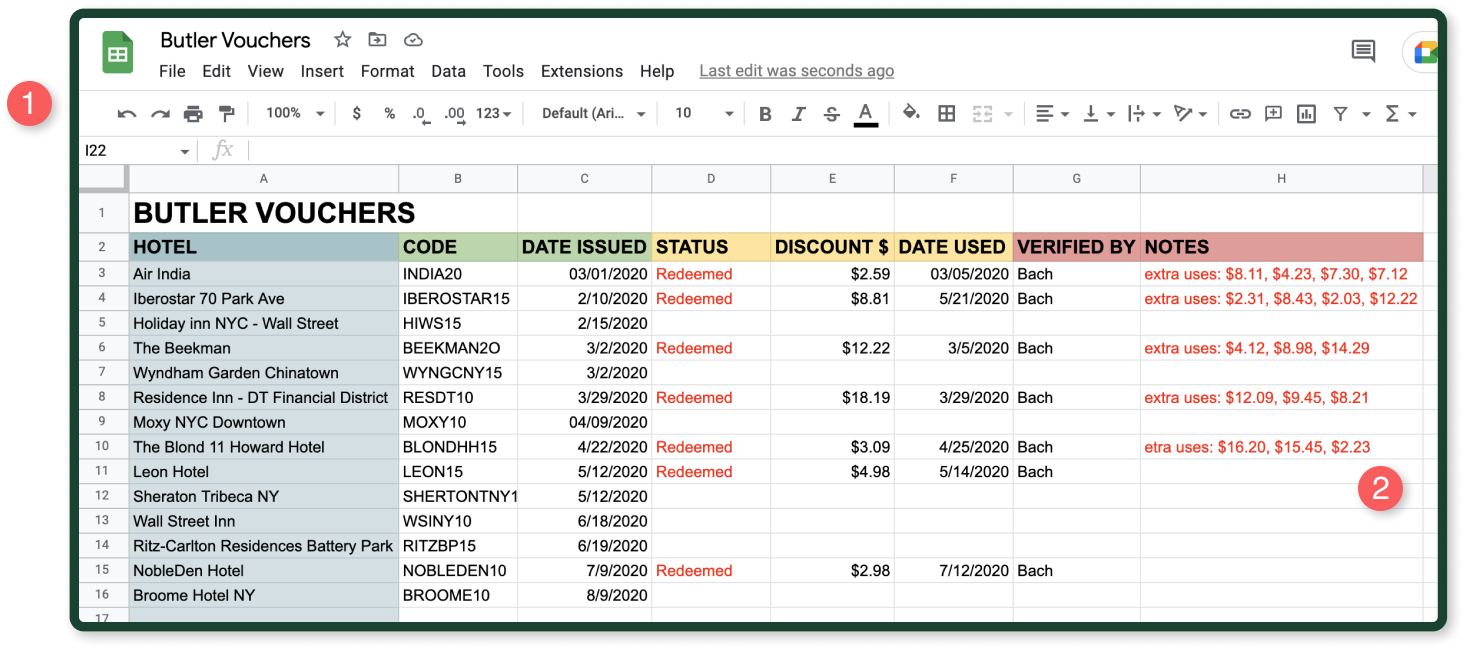Image resolution: width=1465 pixels, height=650 pixels.
Task: Click the Print icon
Action: click(193, 114)
